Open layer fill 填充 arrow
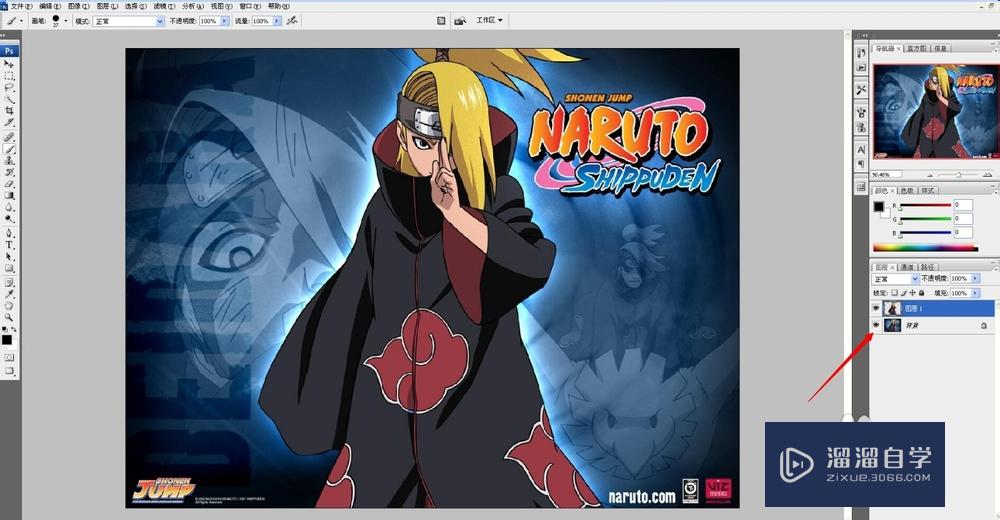 975,293
